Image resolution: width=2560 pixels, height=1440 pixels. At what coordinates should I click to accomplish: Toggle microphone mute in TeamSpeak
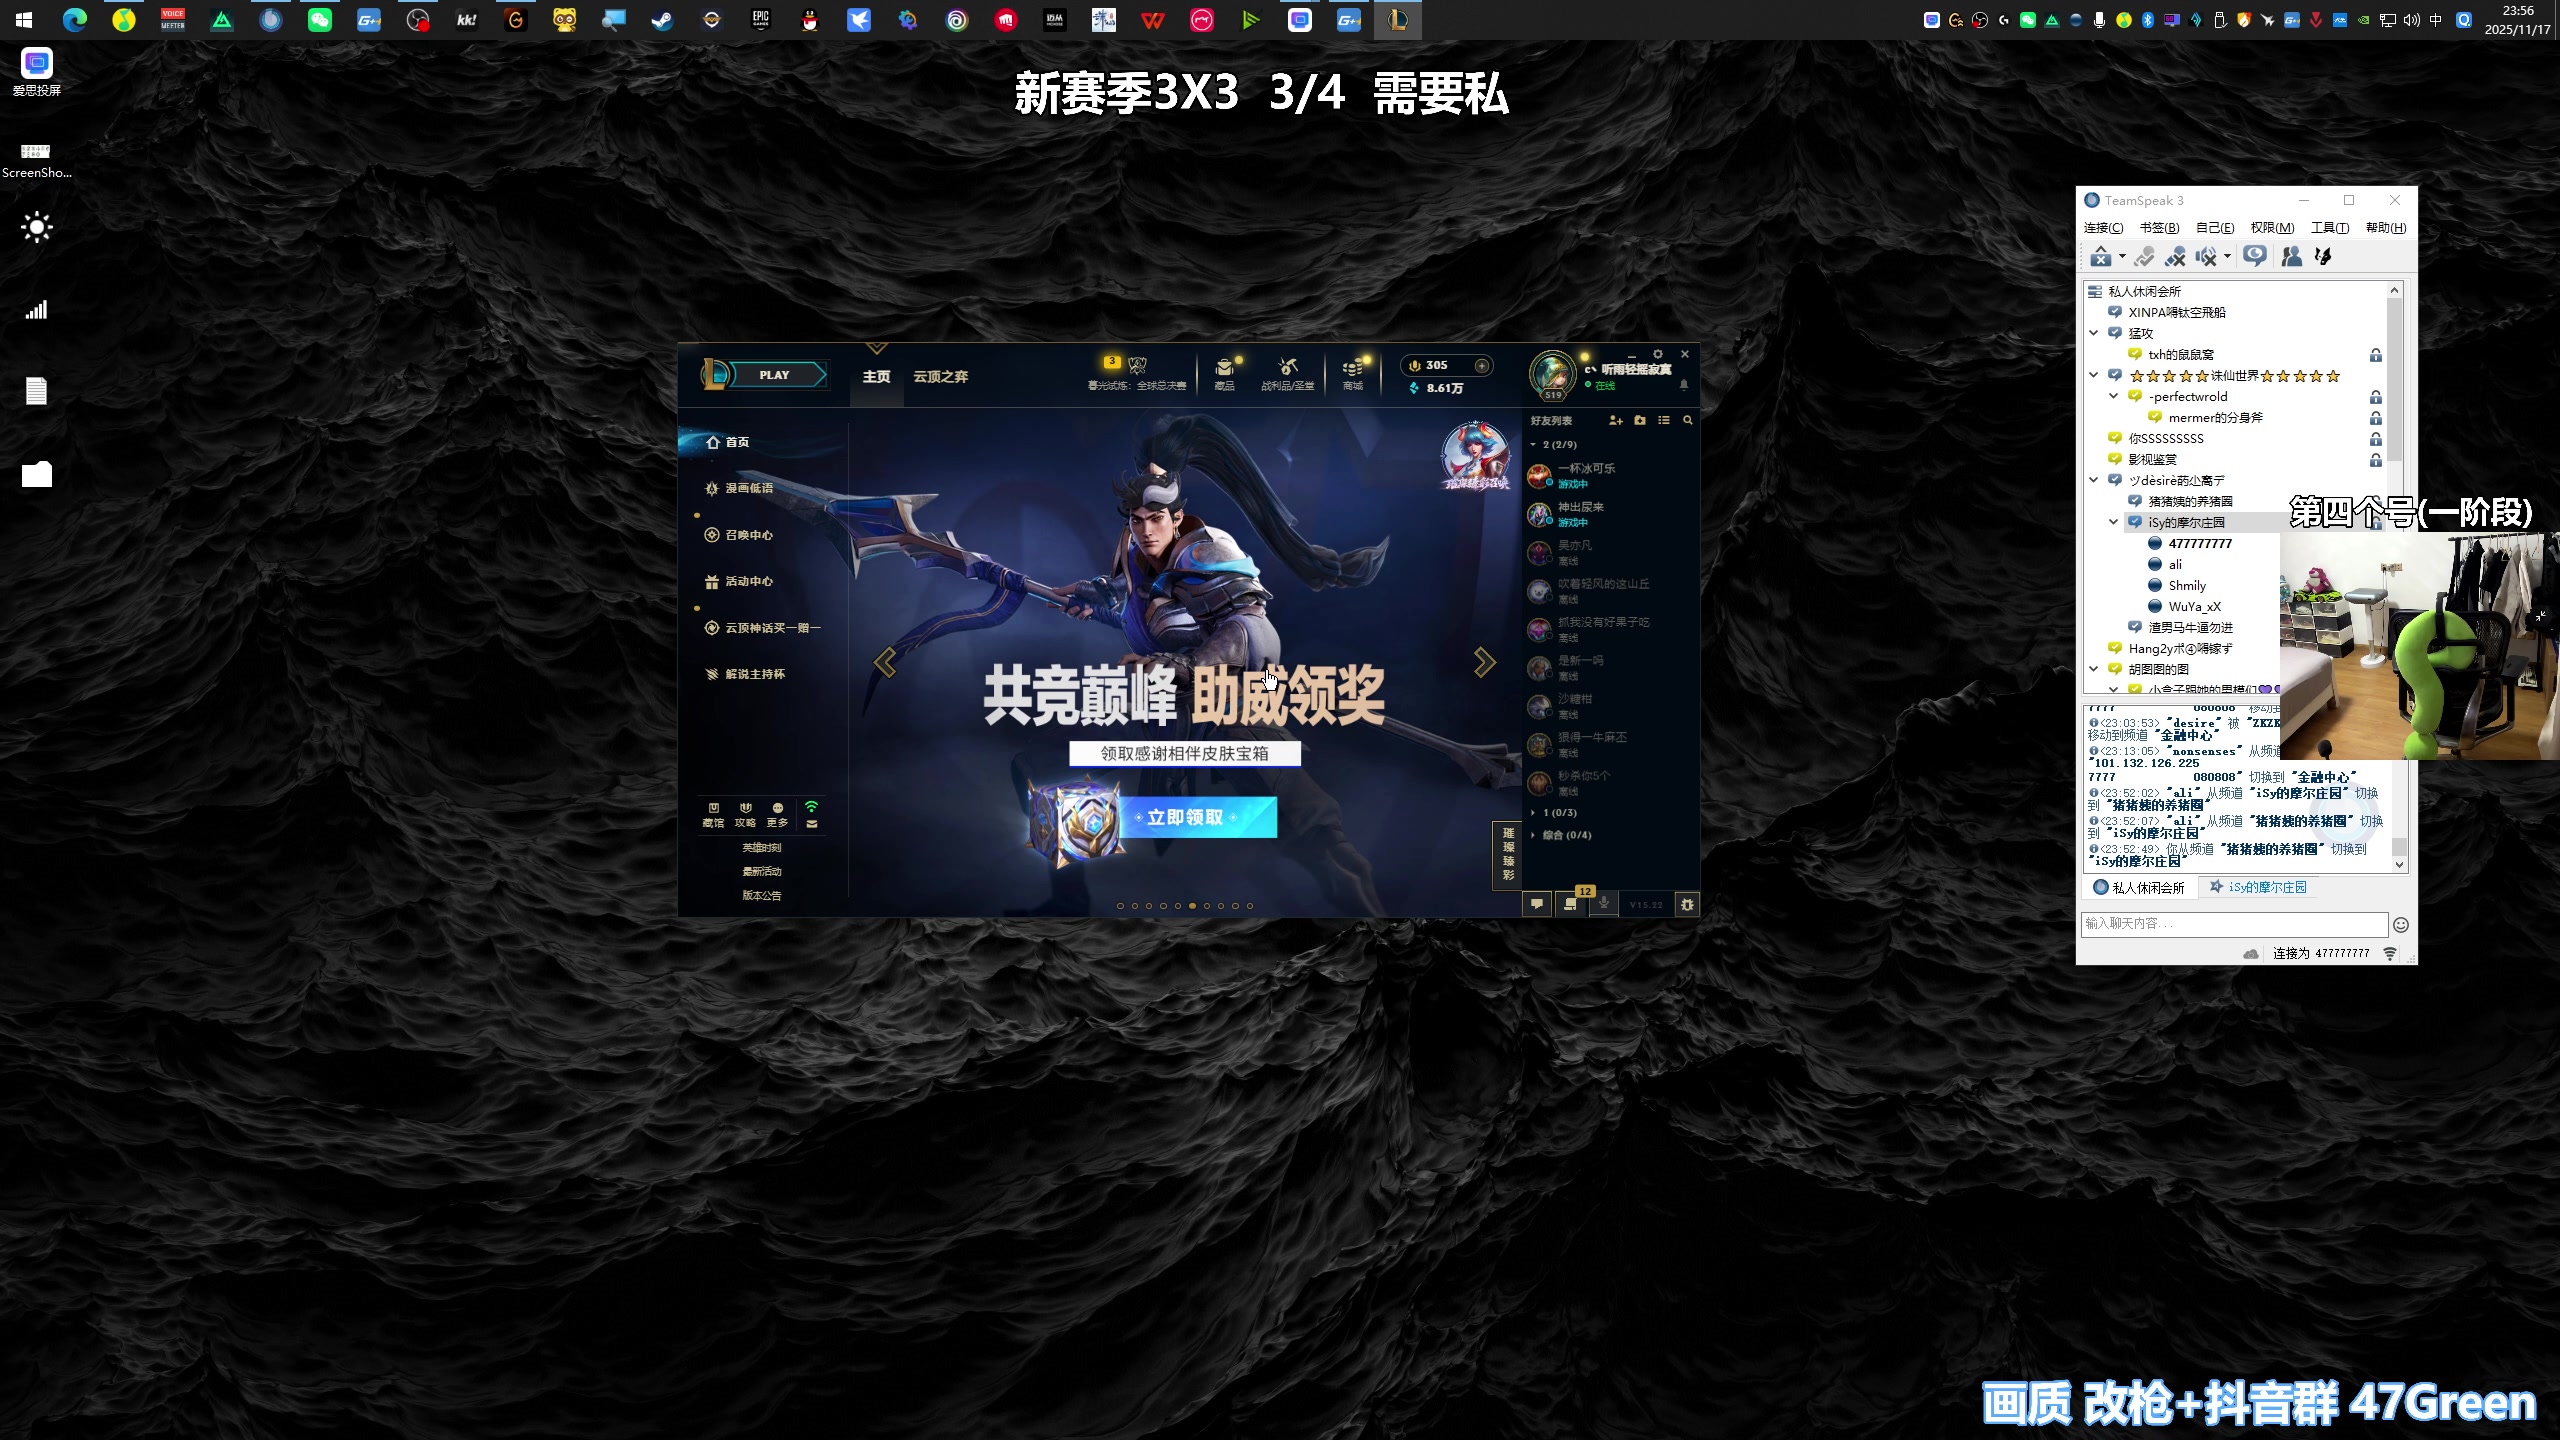tap(2176, 257)
